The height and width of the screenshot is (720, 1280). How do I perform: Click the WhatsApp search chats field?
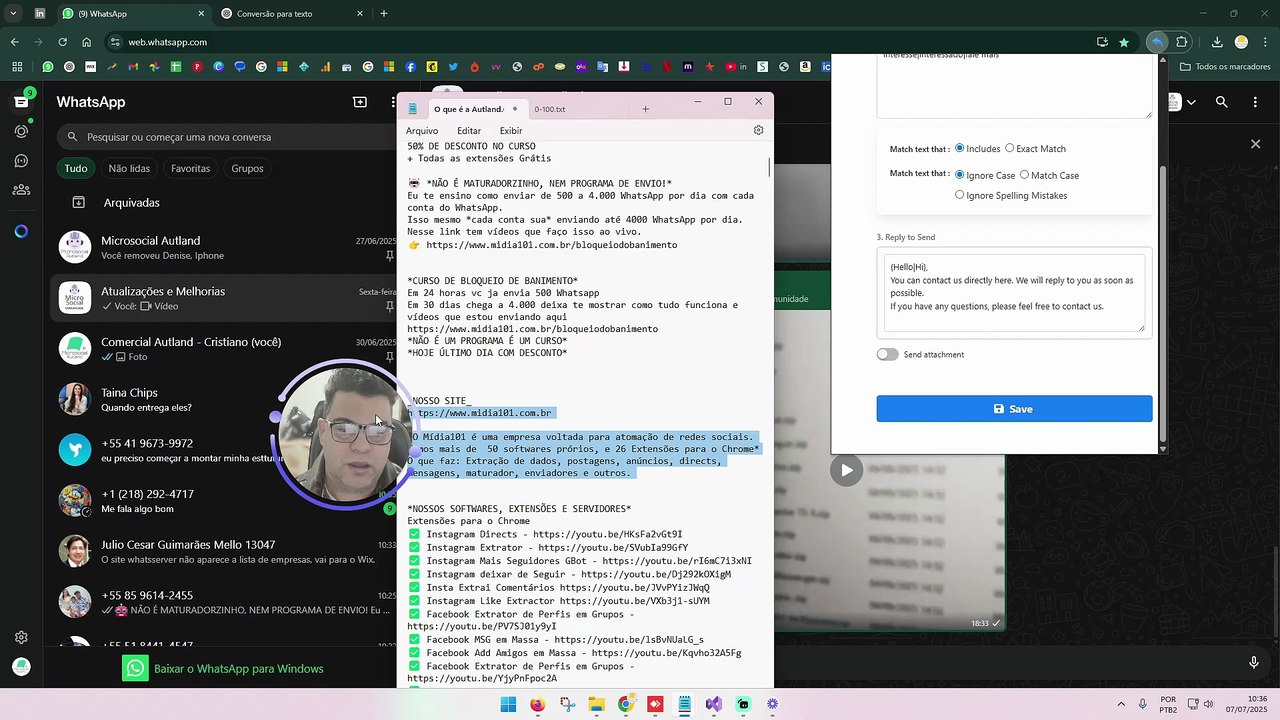226,137
